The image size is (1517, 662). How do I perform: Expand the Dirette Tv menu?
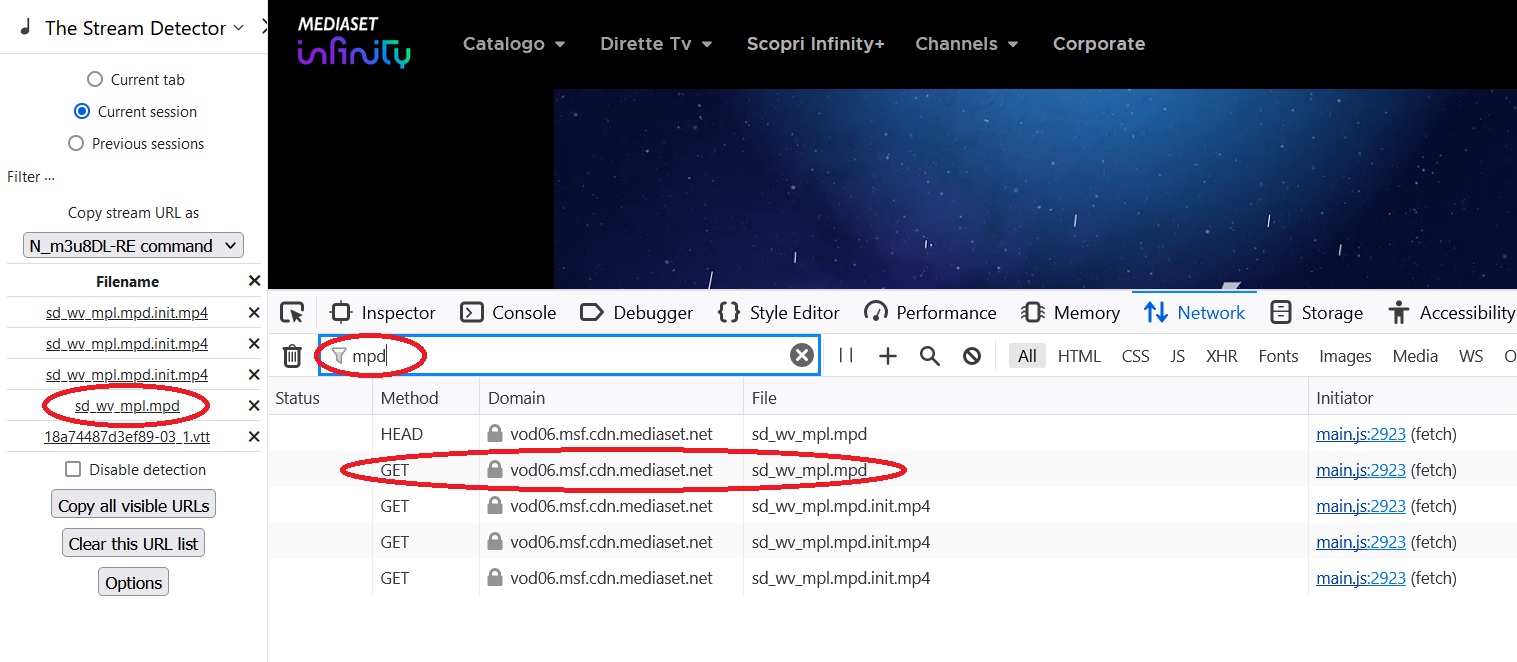click(x=656, y=44)
